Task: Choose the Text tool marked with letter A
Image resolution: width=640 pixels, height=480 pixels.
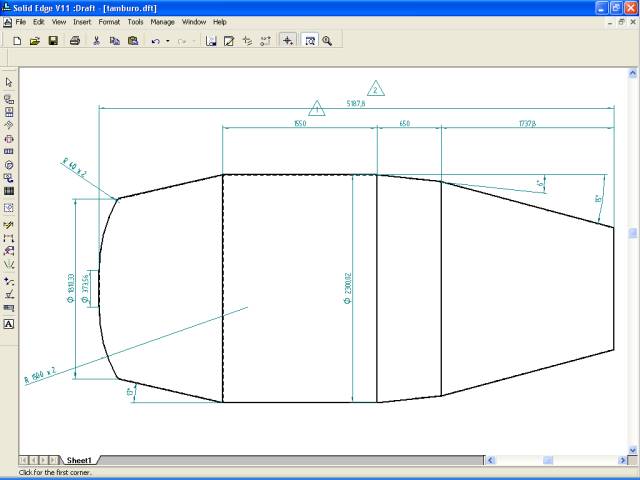Action: [x=9, y=324]
